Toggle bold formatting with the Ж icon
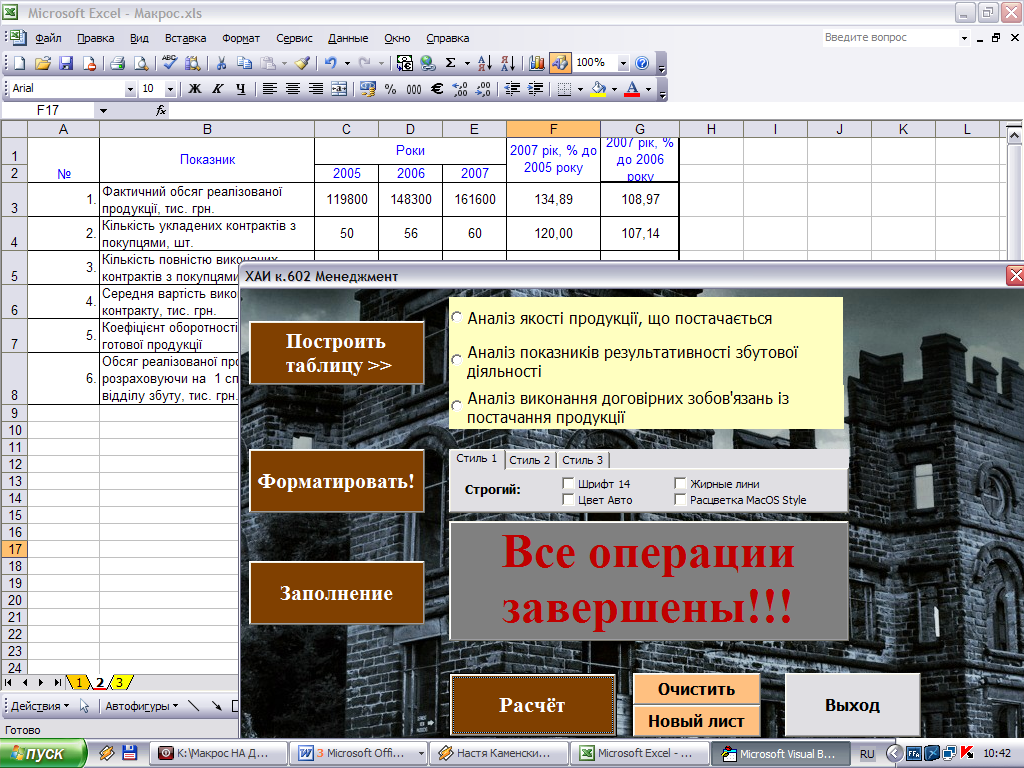Image resolution: width=1024 pixels, height=768 pixels. (194, 89)
